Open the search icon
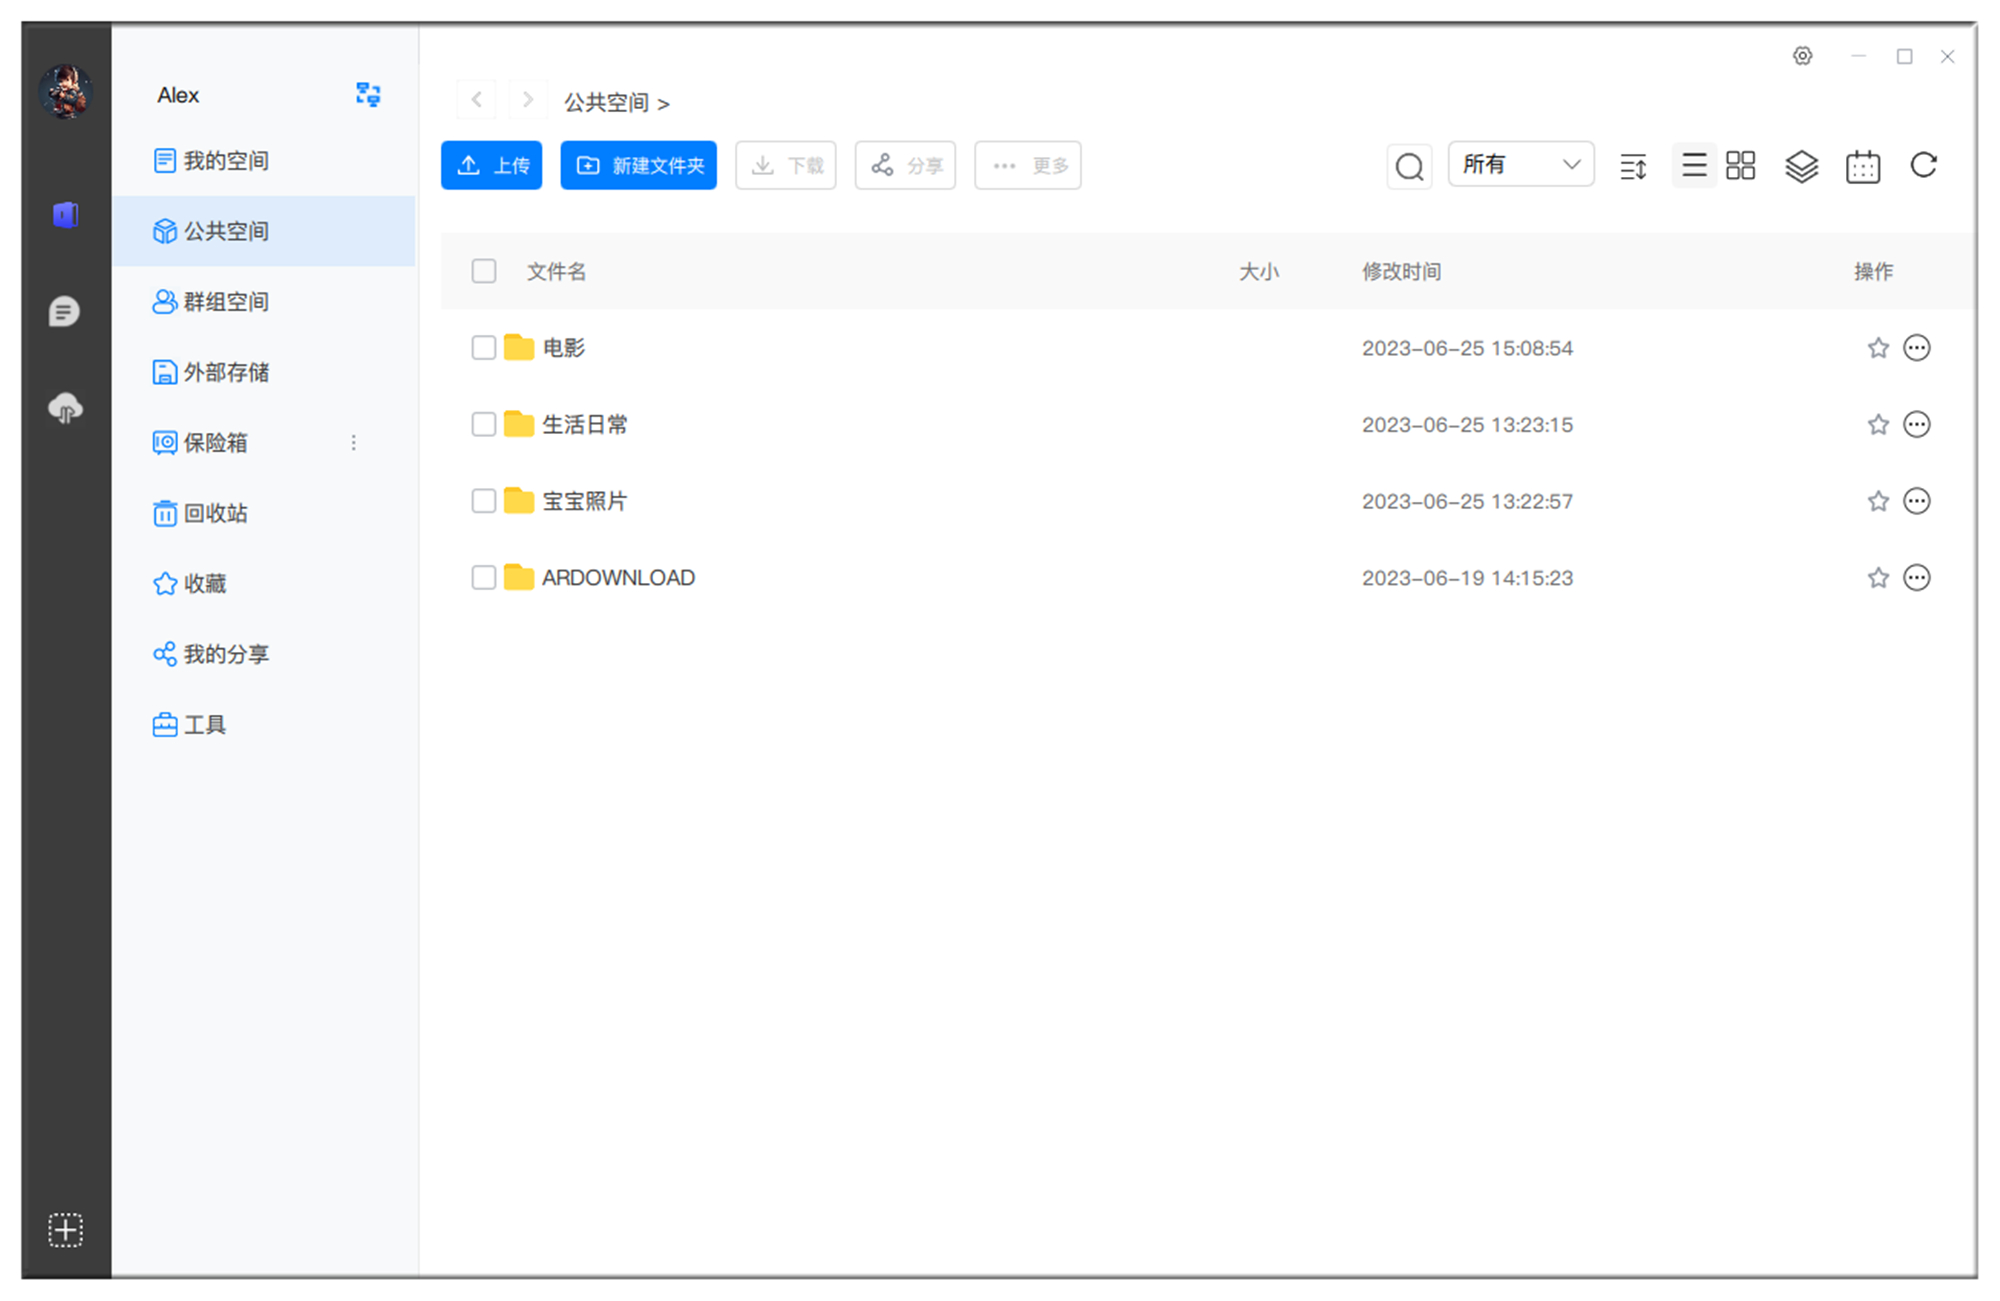The image size is (2000, 1301). click(x=1409, y=166)
